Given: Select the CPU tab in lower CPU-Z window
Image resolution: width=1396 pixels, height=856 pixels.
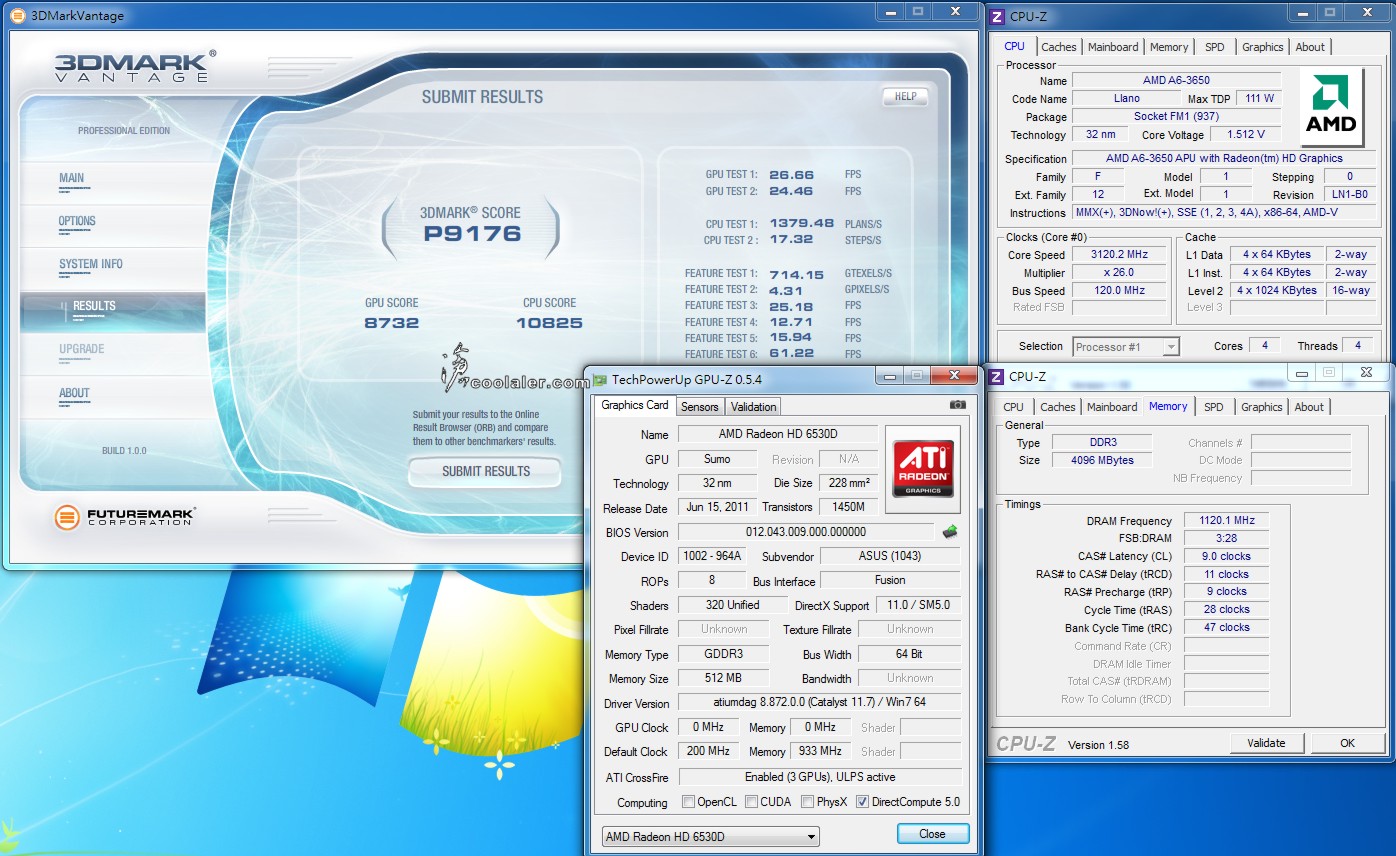Looking at the screenshot, I should click(1013, 407).
